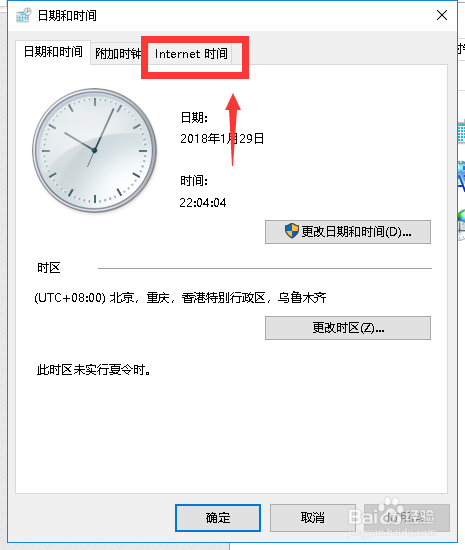Viewport: 465px width, 550px height.
Task: Click the 时区 section heading
Action: (49, 268)
